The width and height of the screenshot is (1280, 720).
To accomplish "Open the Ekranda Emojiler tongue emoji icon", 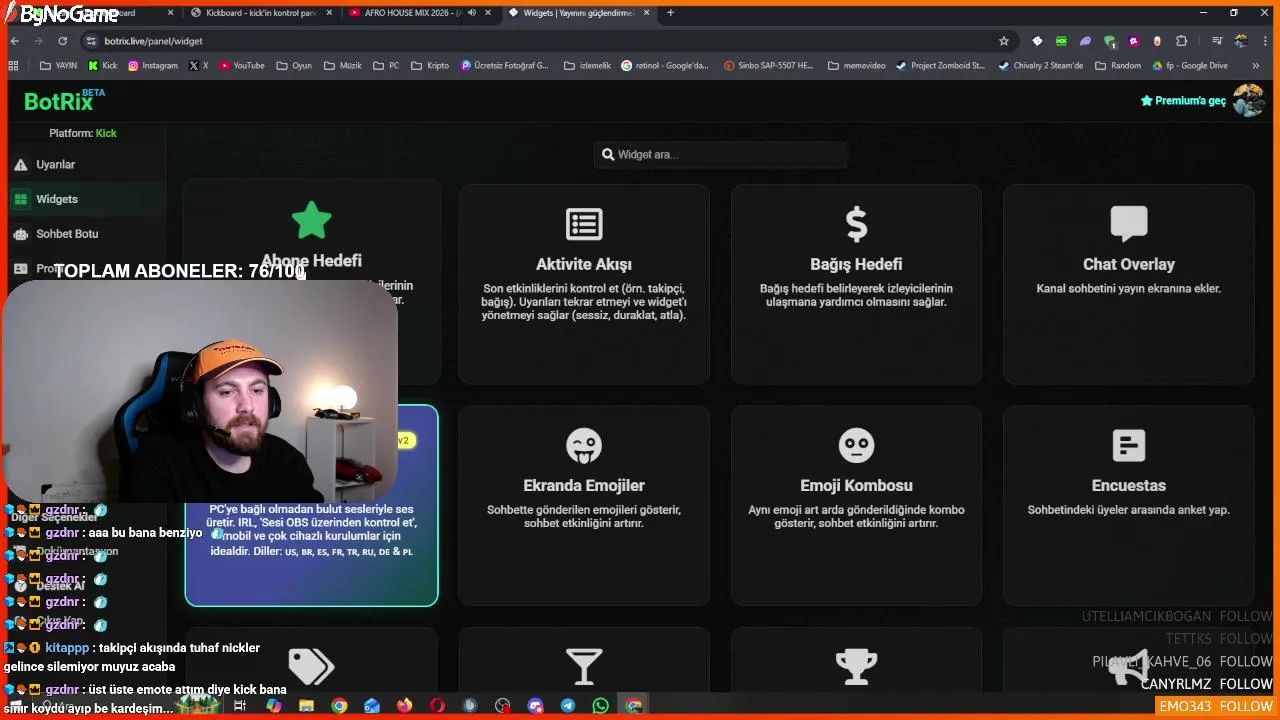I will click(584, 446).
